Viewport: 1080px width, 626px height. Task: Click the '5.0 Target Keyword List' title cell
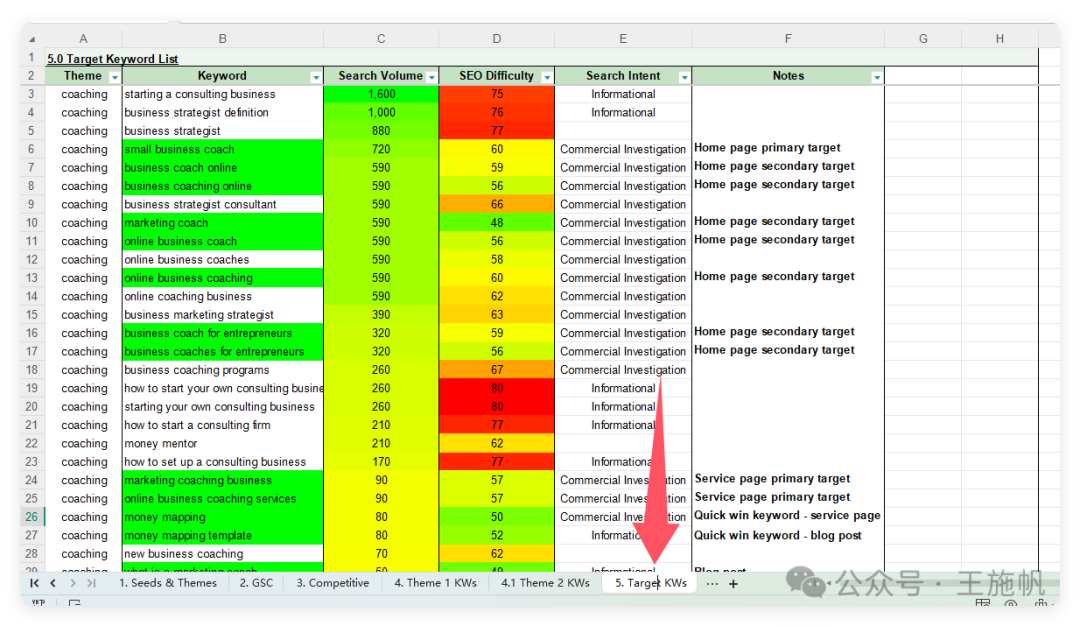(x=112, y=59)
